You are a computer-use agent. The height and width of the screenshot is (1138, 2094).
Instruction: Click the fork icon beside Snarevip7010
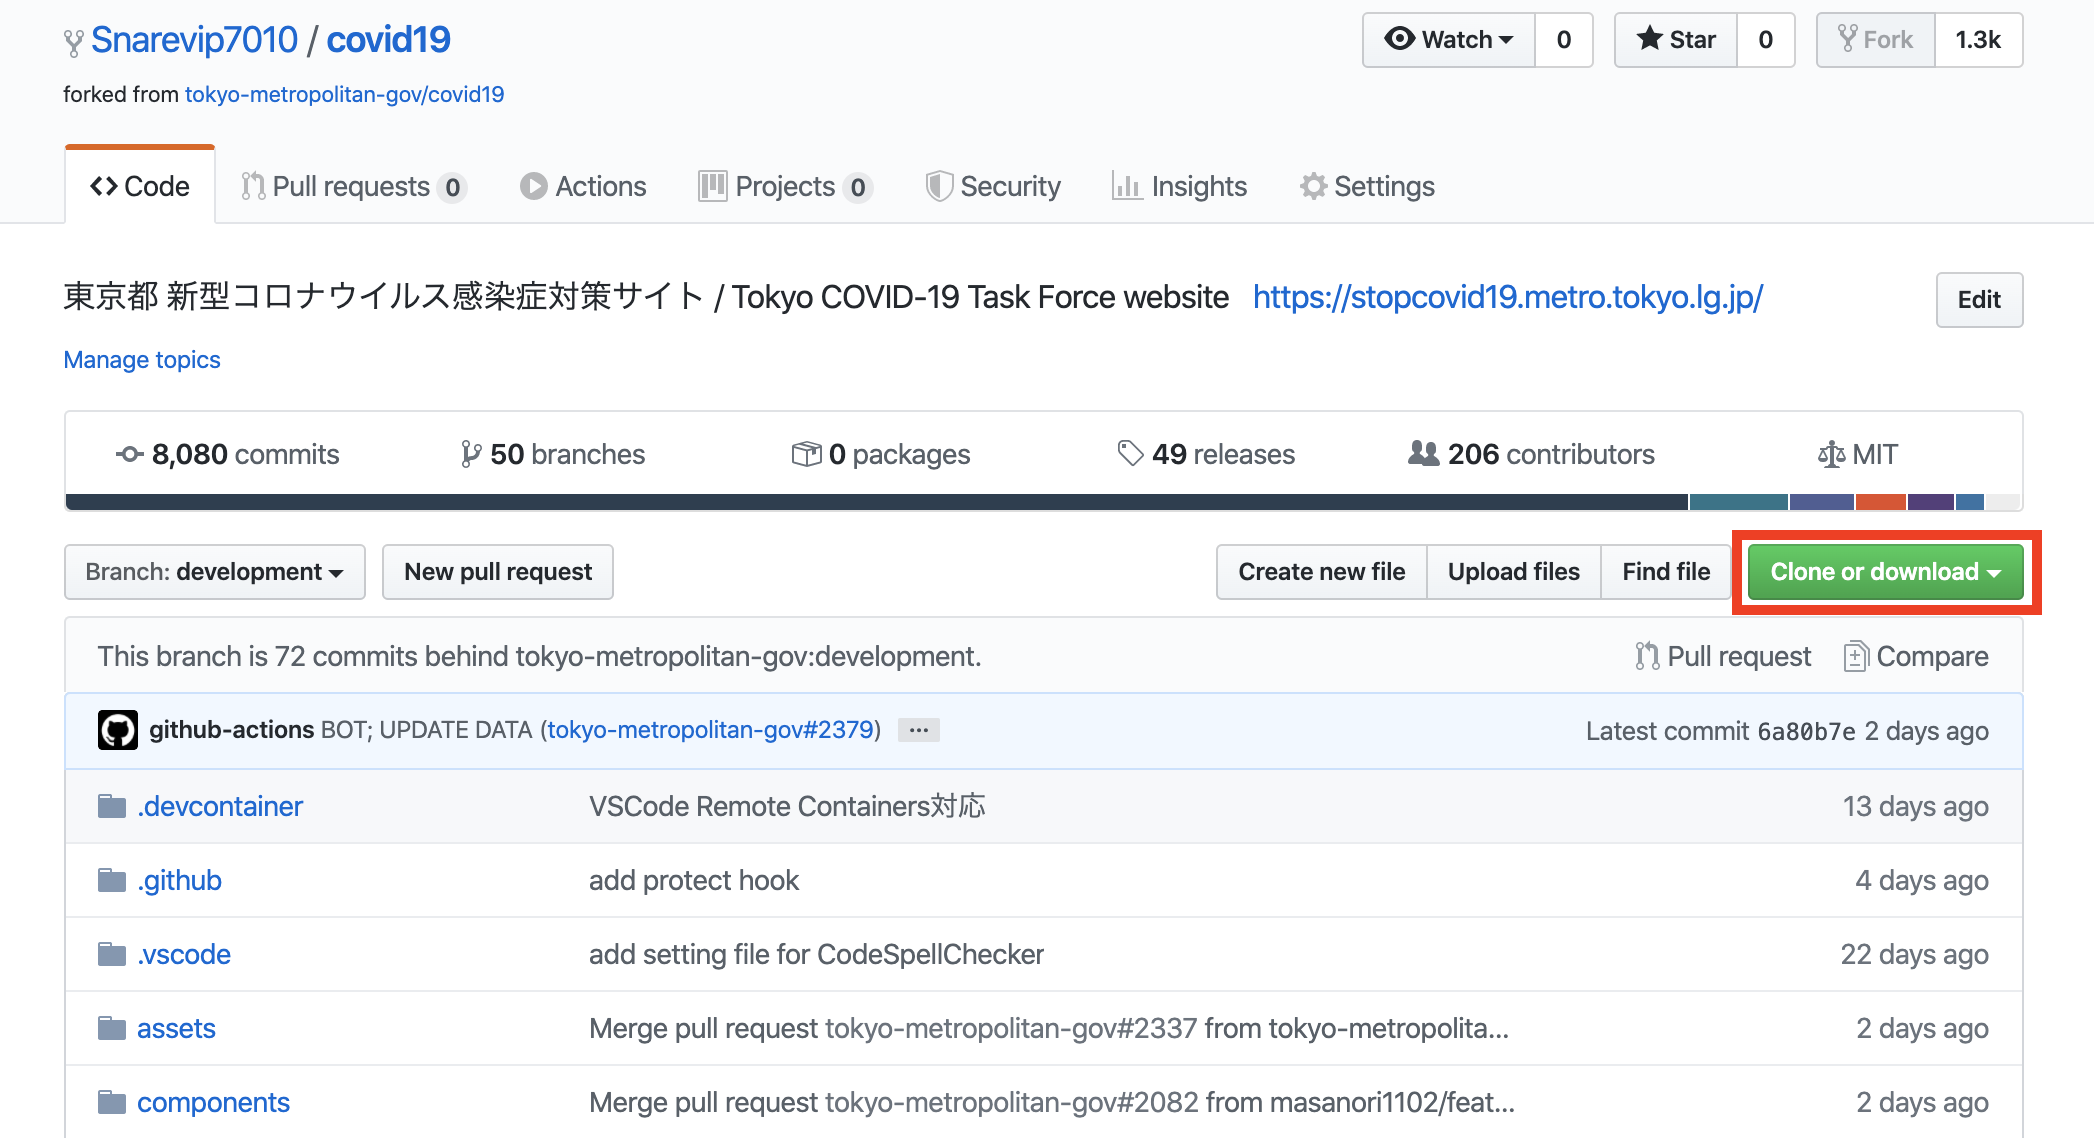click(73, 42)
